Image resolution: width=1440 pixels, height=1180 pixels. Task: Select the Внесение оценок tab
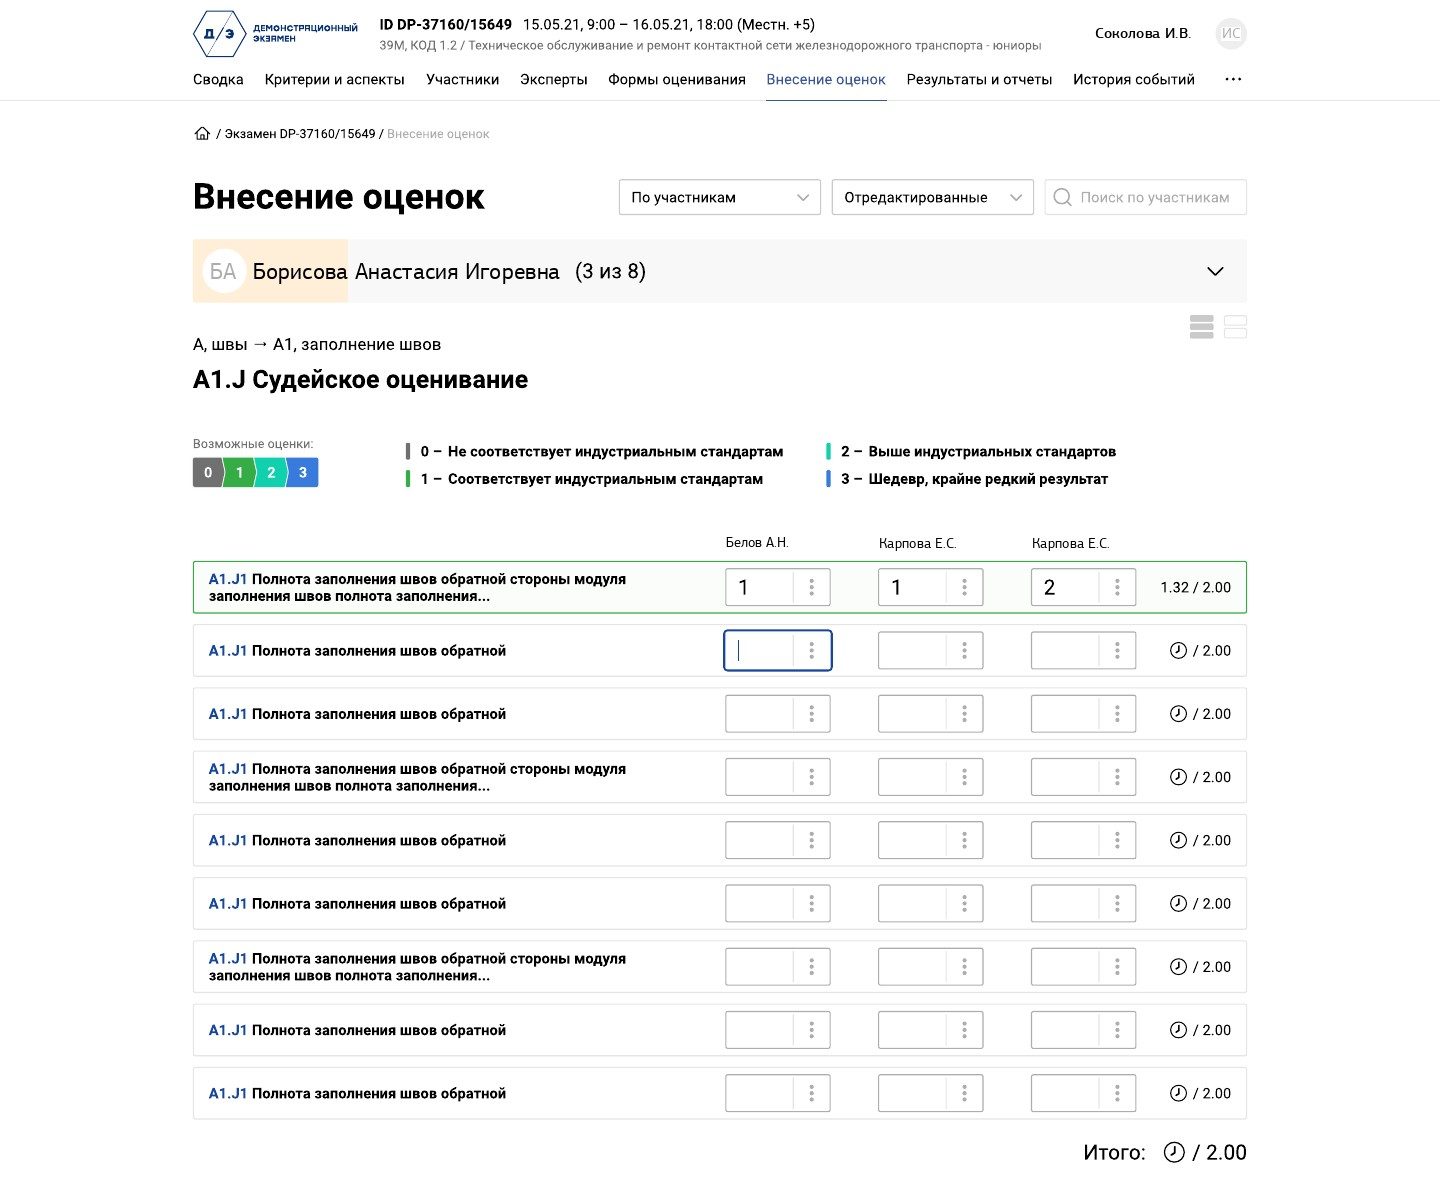(x=826, y=80)
